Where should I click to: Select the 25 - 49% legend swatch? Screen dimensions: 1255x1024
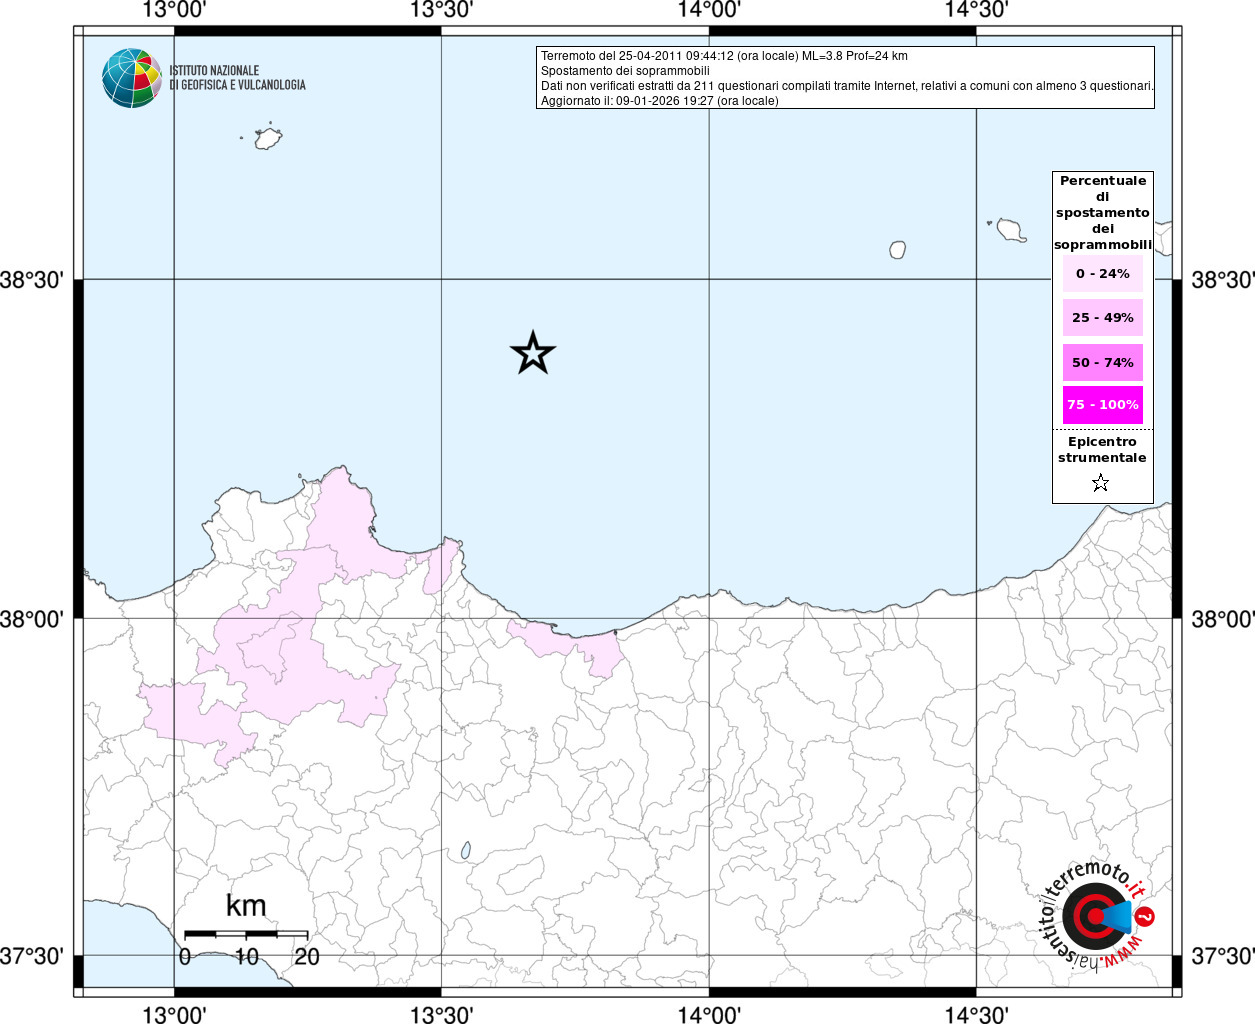1102,318
